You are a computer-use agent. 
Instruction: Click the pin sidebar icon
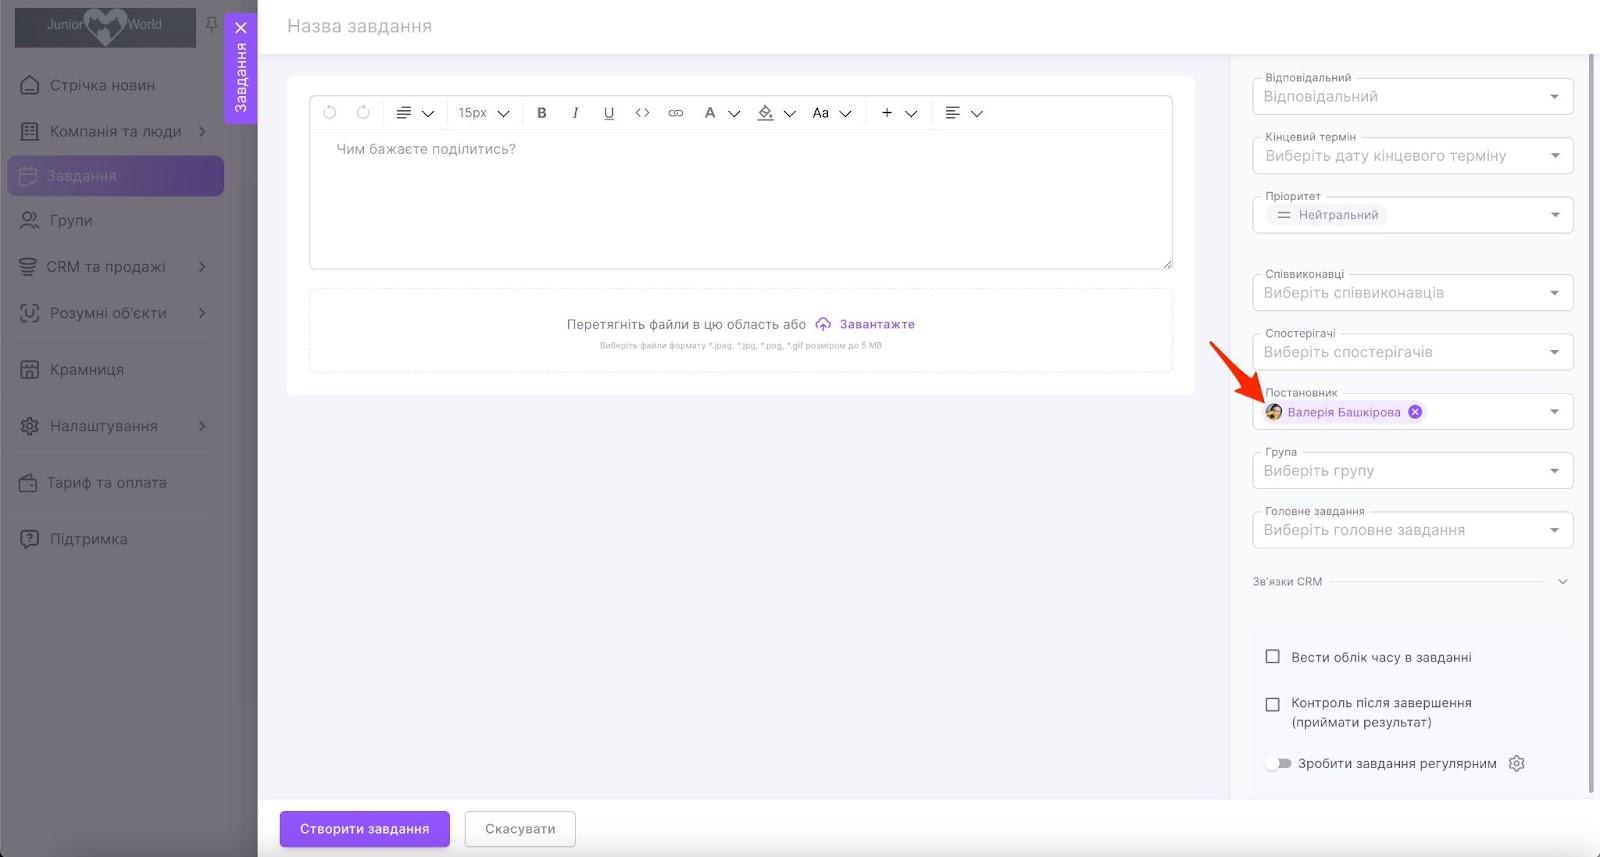pos(211,24)
